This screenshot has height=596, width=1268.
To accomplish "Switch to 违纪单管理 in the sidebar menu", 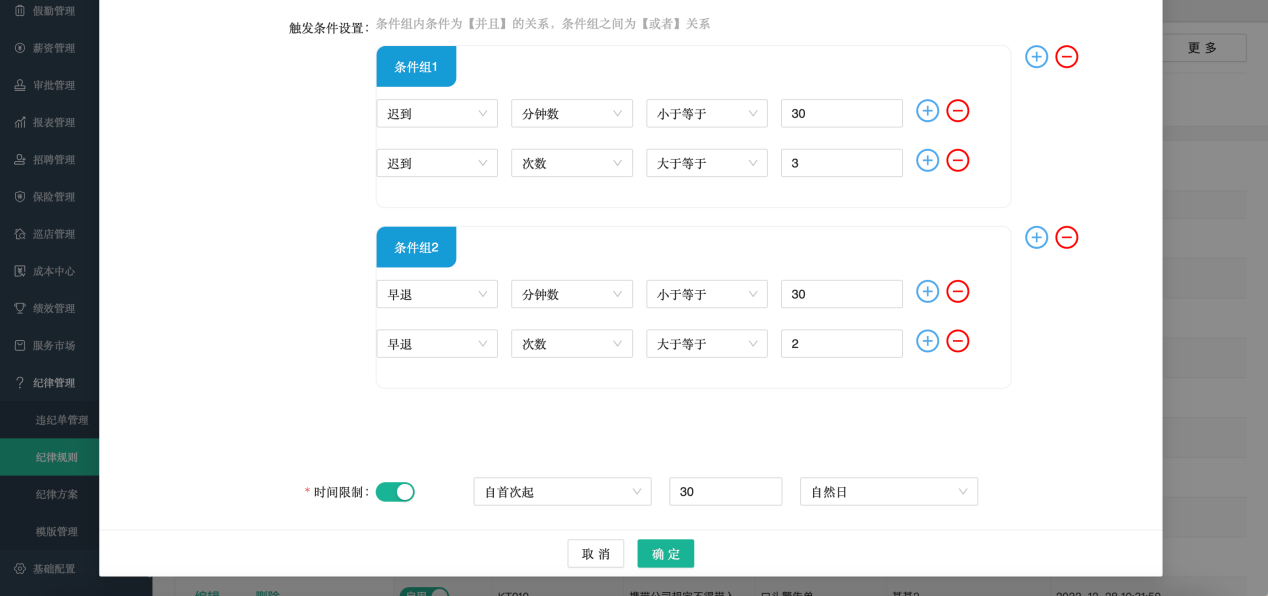I will (x=64, y=420).
